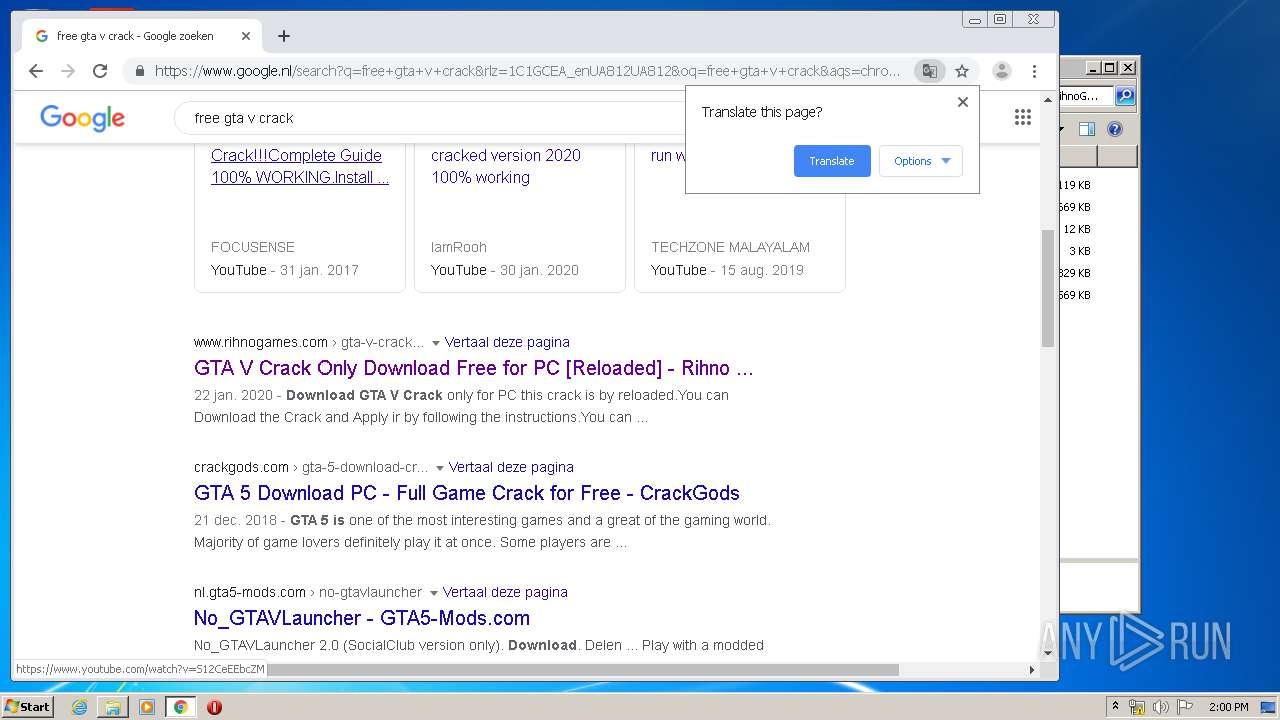The width and height of the screenshot is (1280, 720).
Task: Open the Google apps grid
Action: 1022,117
